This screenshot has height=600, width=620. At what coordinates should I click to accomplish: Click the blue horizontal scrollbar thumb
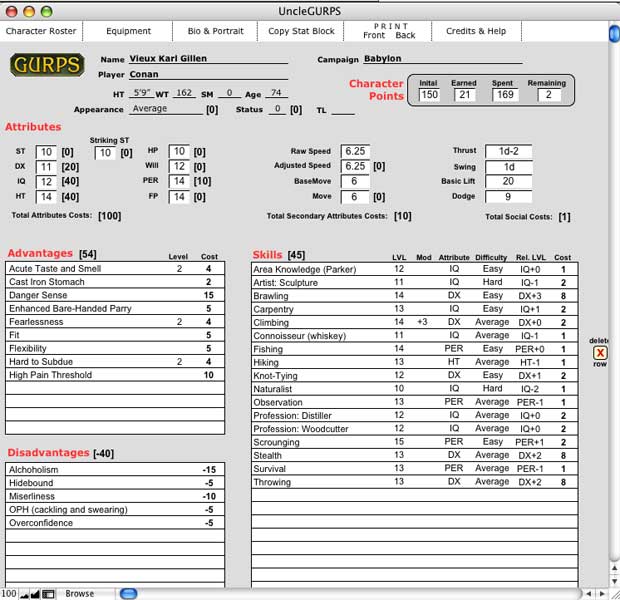pyautogui.click(x=128, y=594)
